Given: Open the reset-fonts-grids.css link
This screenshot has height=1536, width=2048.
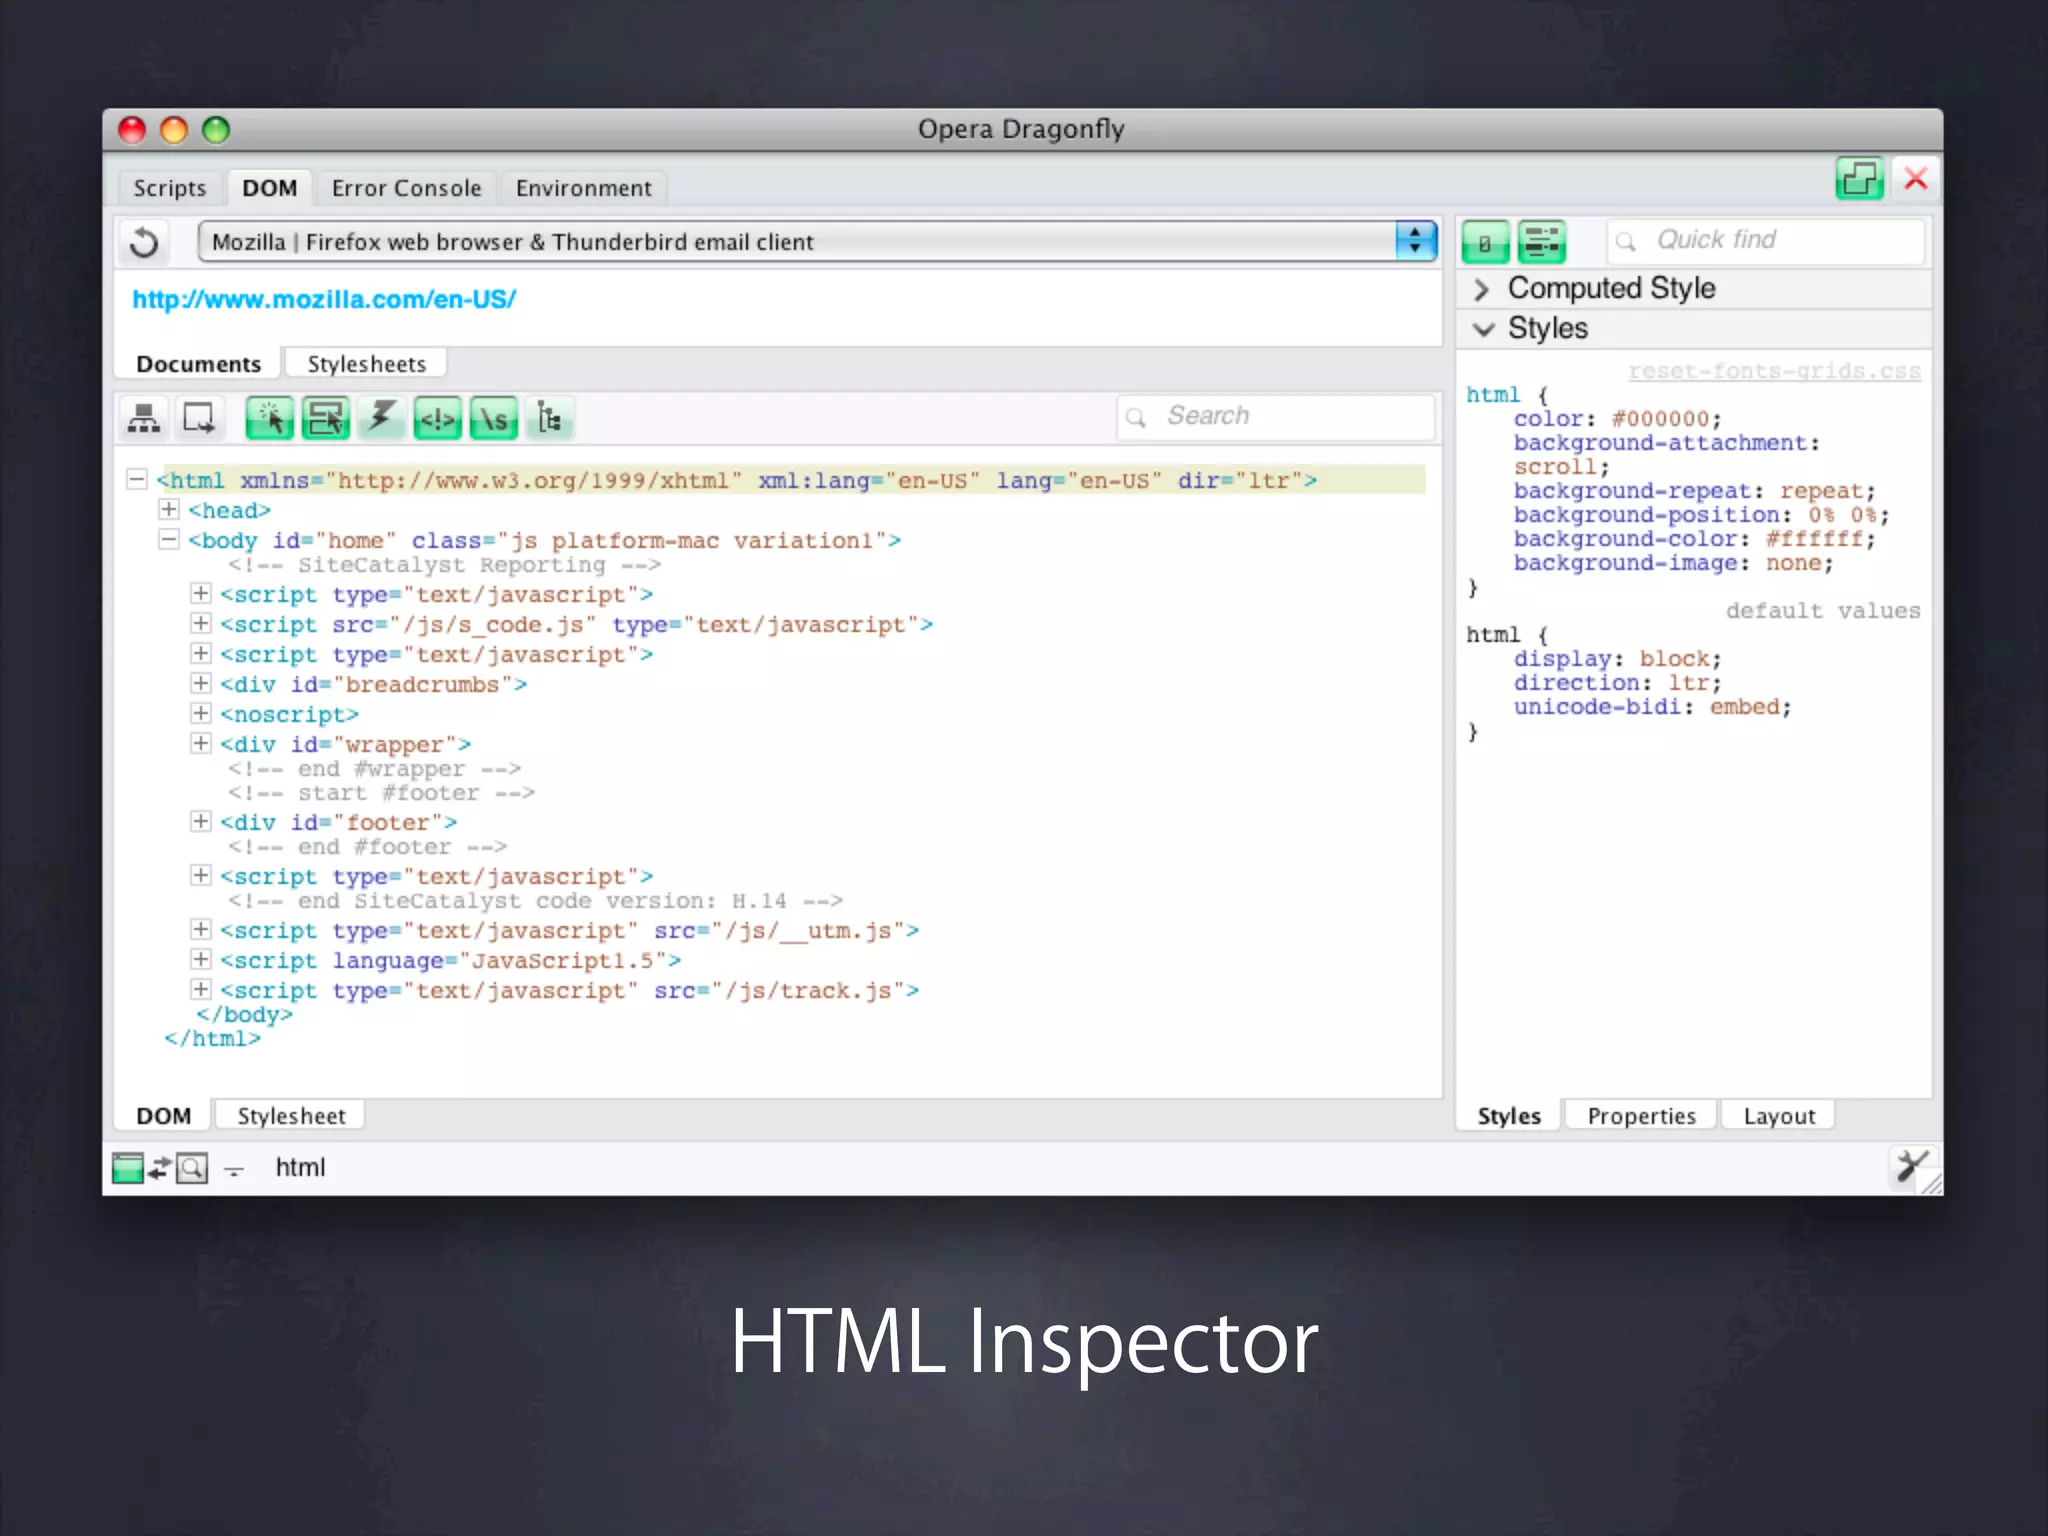Looking at the screenshot, I should point(1774,371).
